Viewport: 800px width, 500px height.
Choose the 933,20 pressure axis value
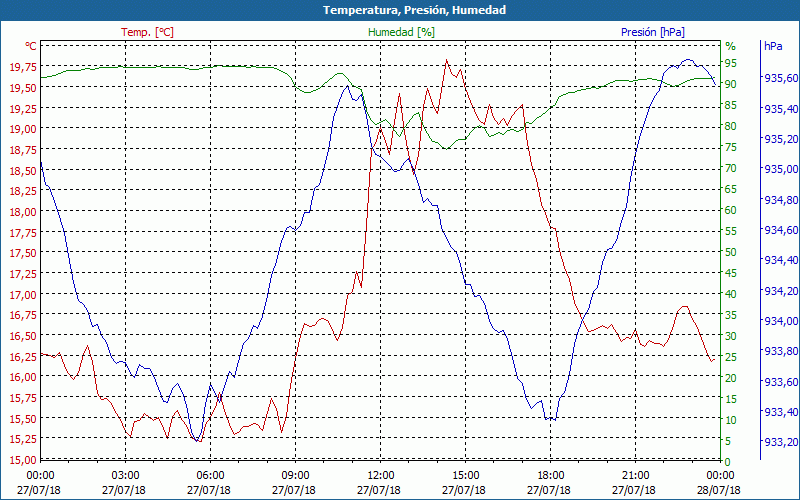[781, 441]
